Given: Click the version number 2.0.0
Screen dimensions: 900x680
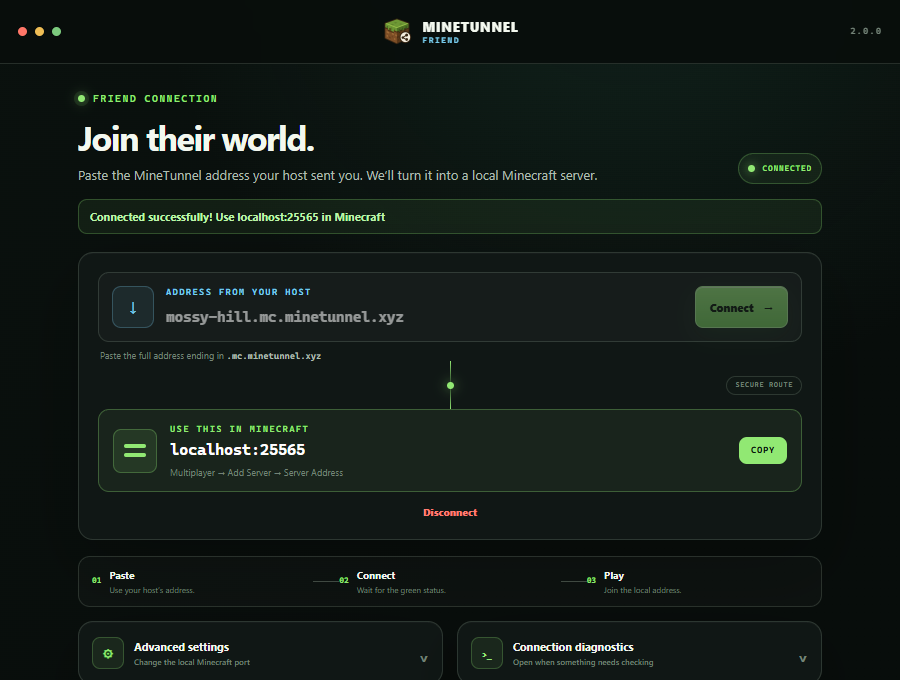Looking at the screenshot, I should click(866, 31).
